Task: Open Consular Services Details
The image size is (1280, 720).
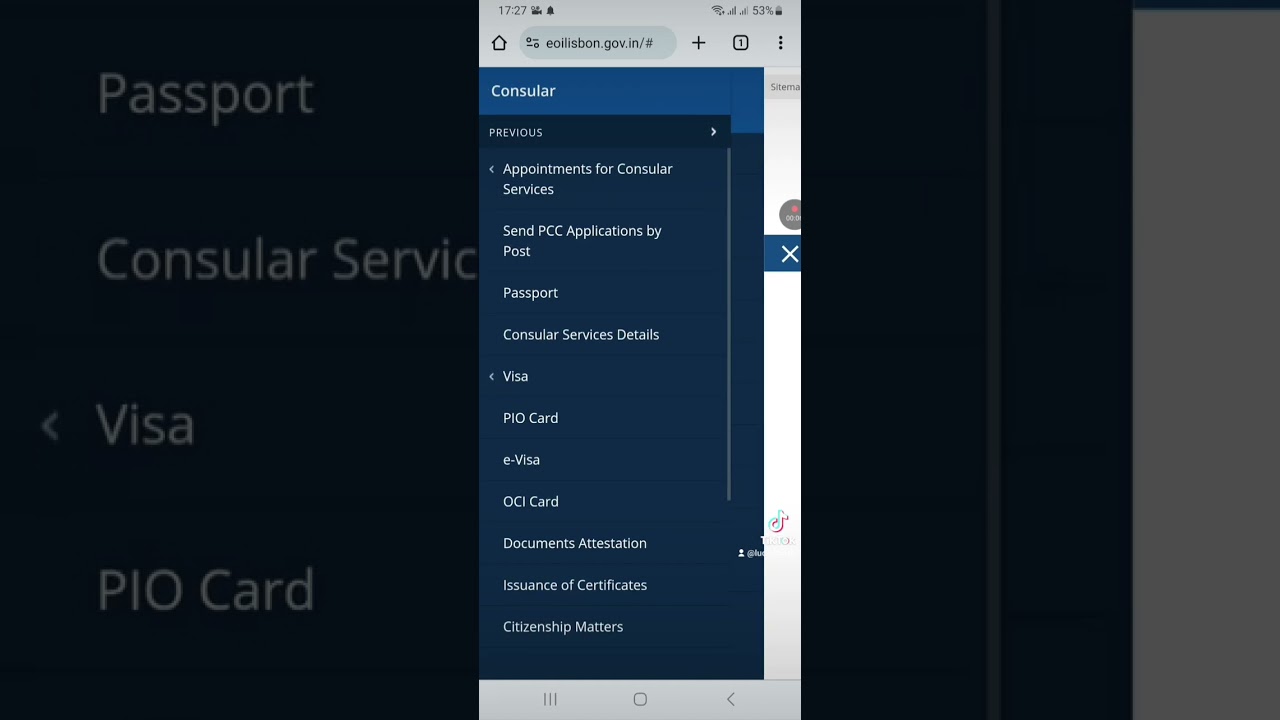Action: pos(581,335)
